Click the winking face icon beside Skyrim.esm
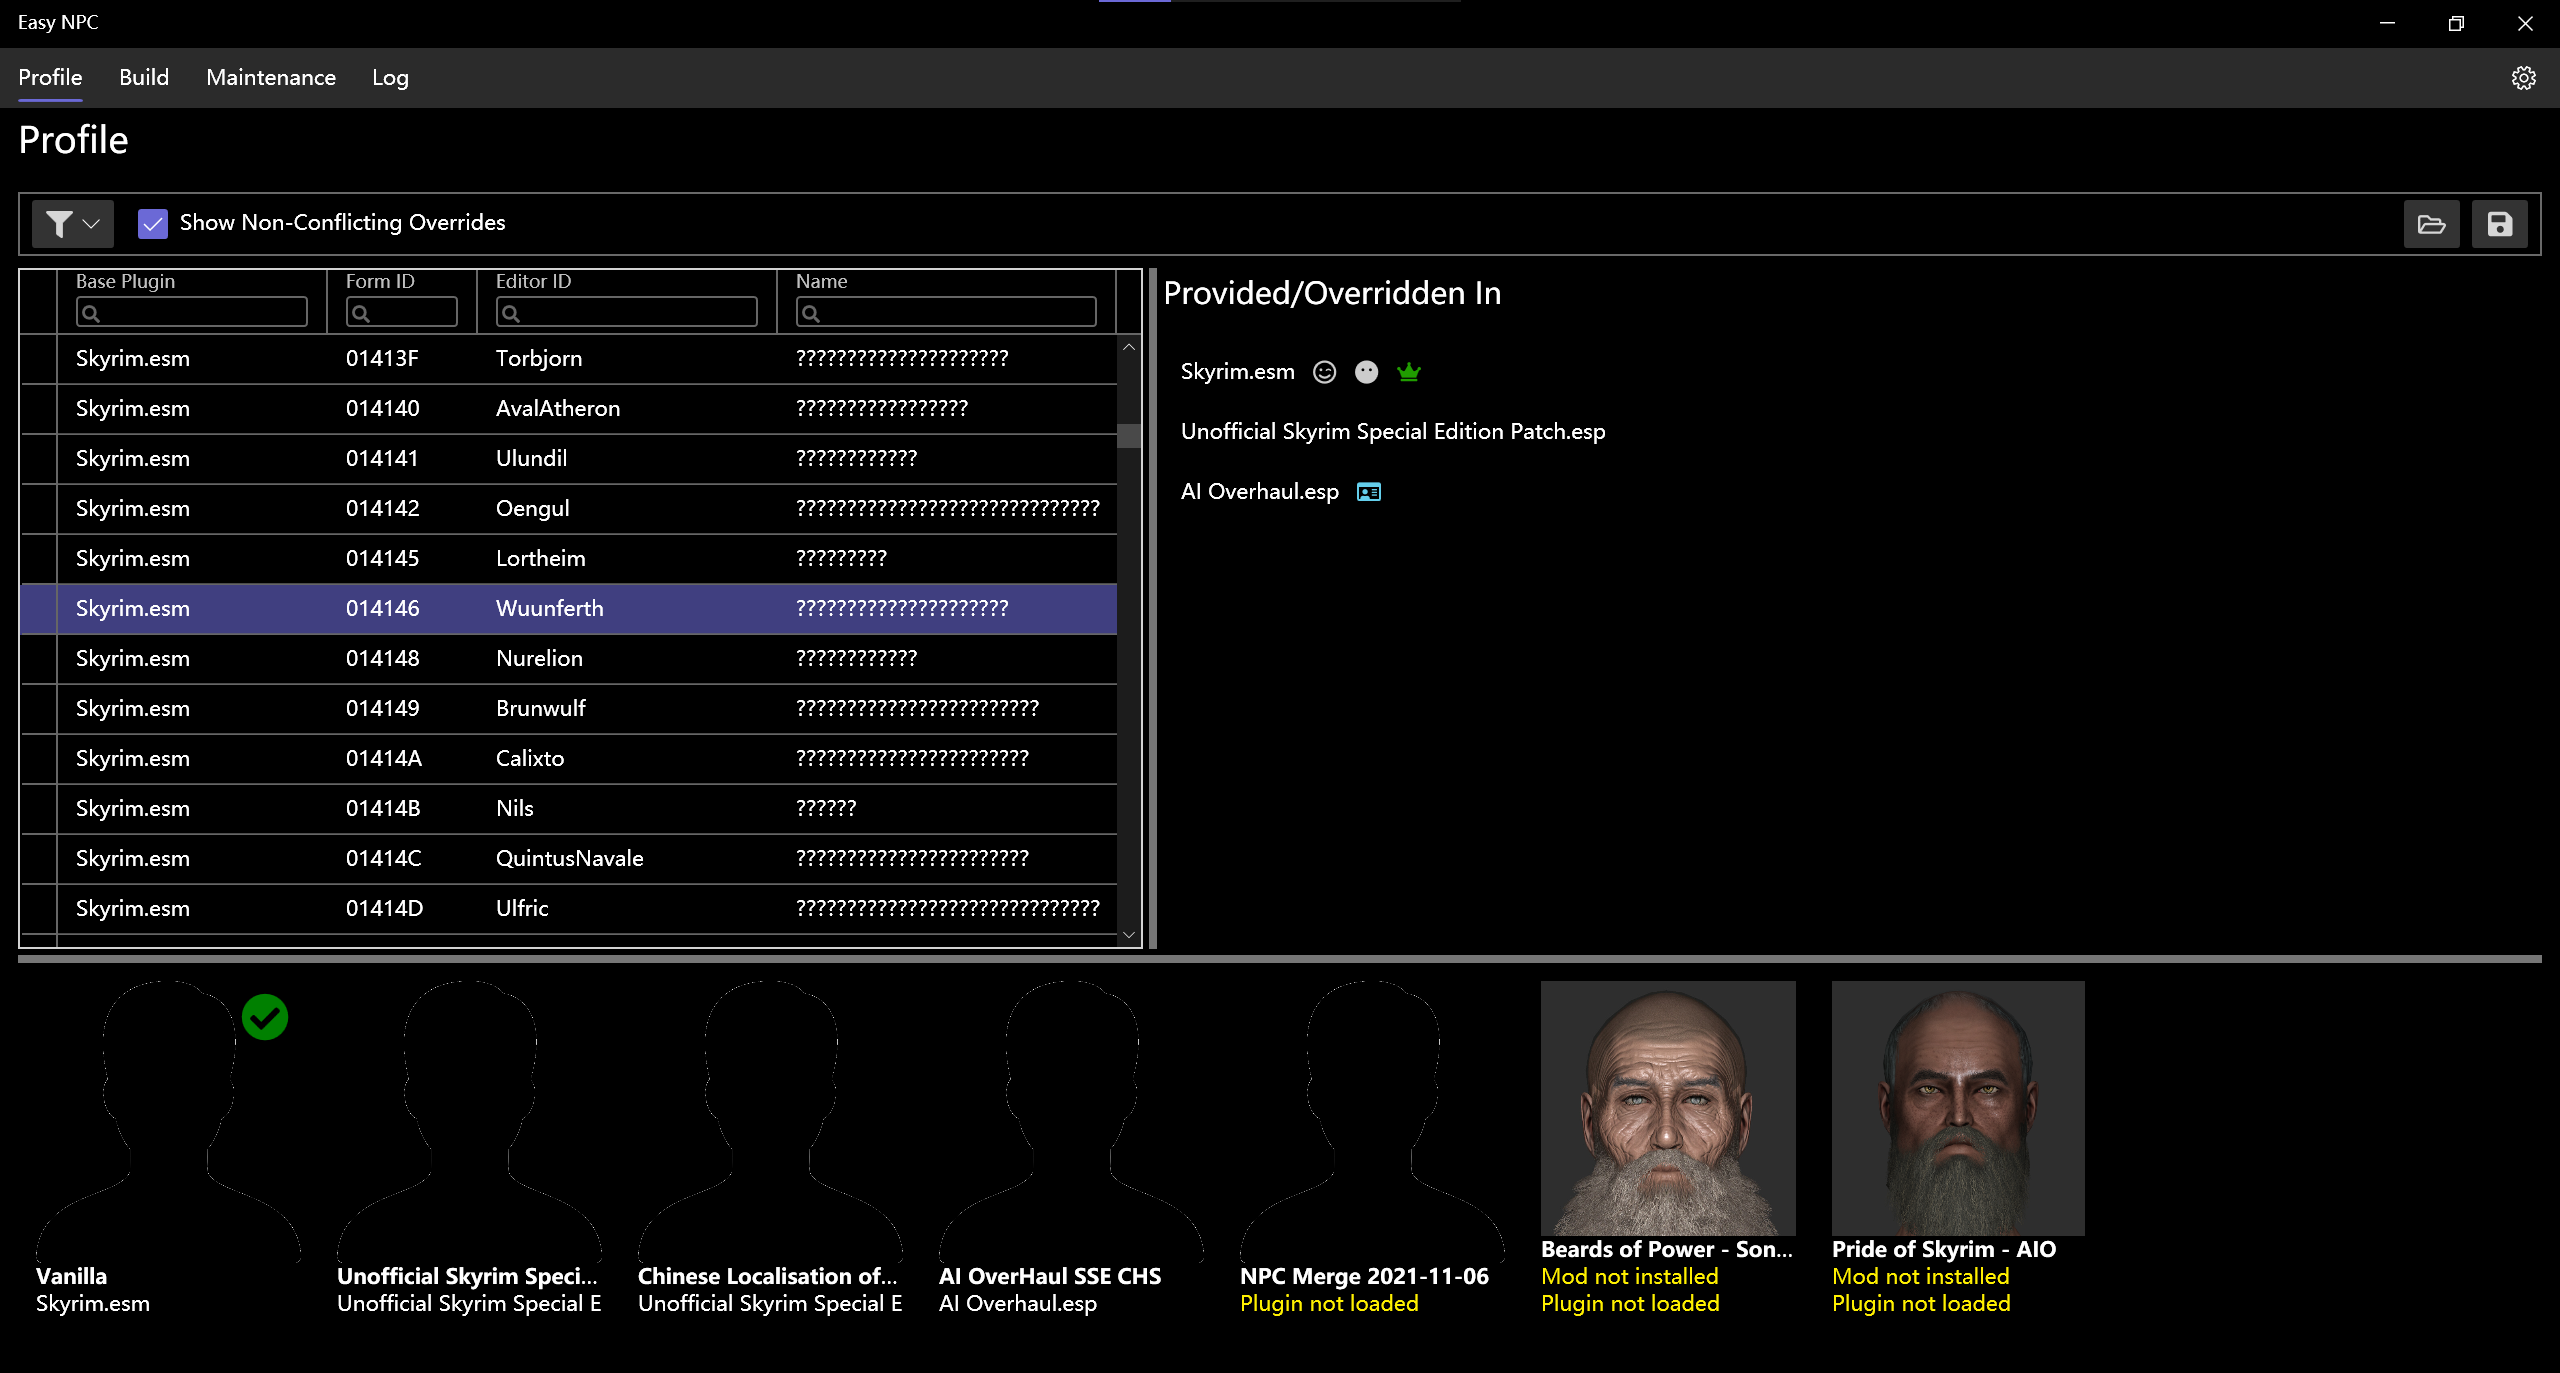This screenshot has width=2560, height=1373. (1324, 372)
